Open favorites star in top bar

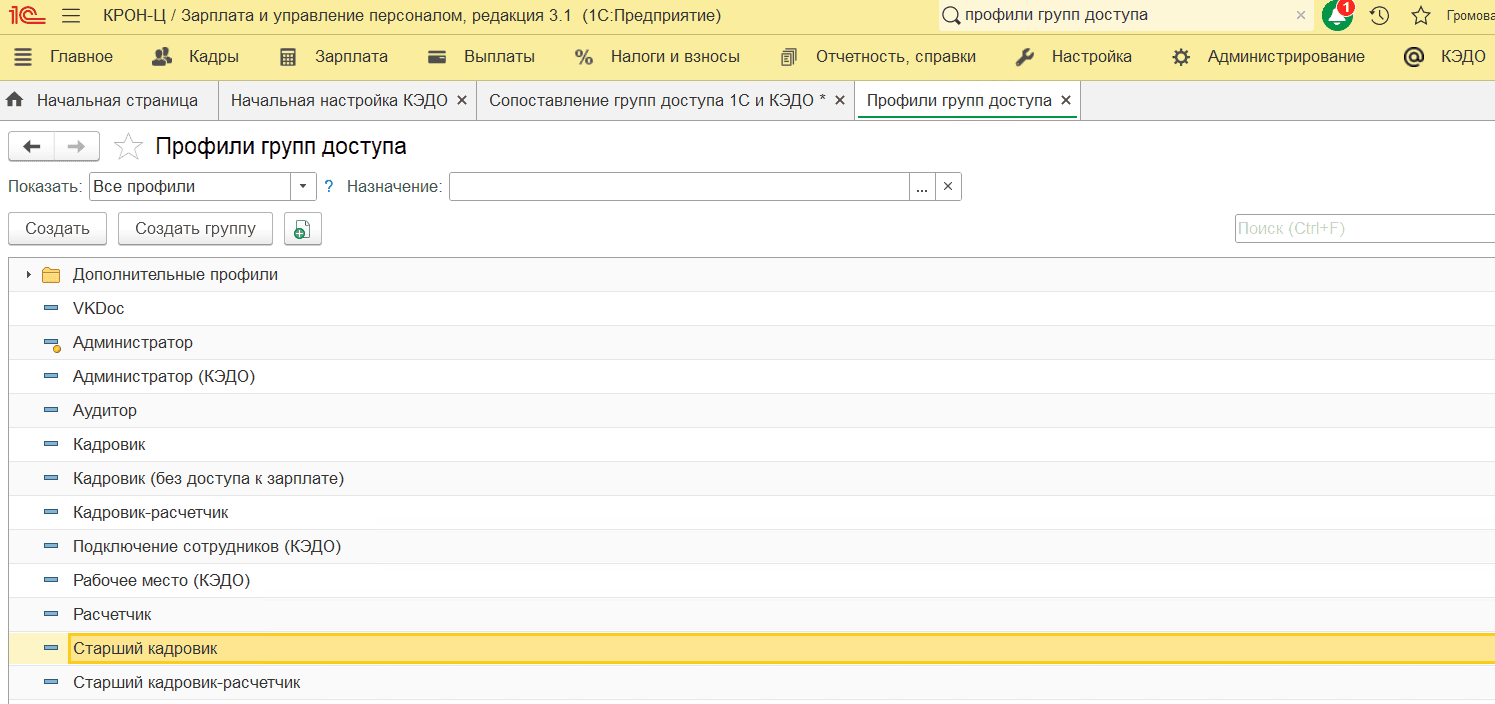coord(1420,16)
